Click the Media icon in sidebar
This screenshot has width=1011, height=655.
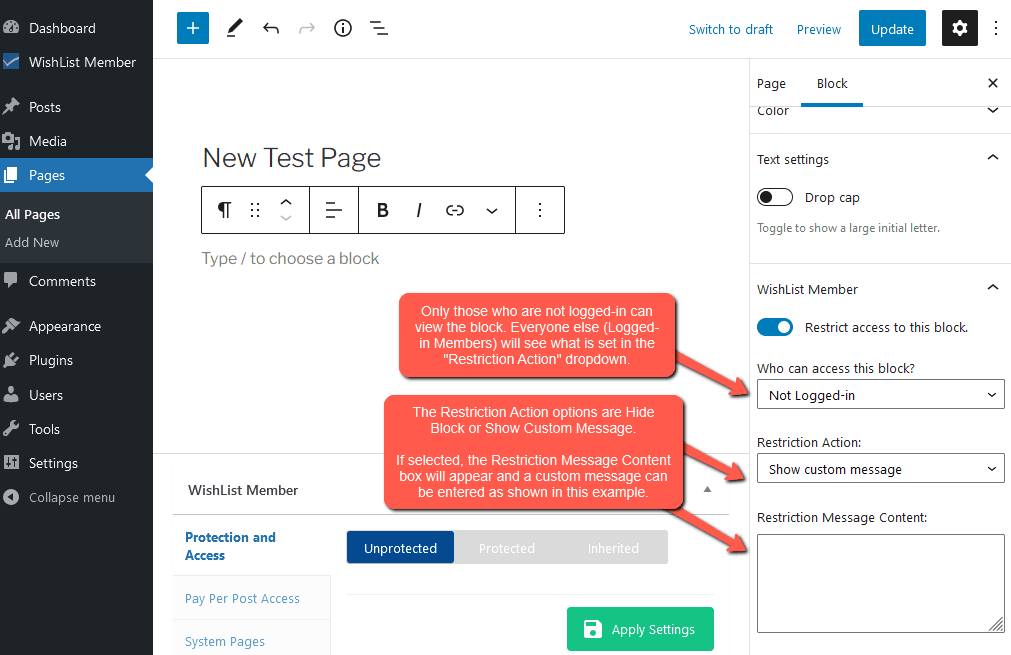[x=11, y=141]
